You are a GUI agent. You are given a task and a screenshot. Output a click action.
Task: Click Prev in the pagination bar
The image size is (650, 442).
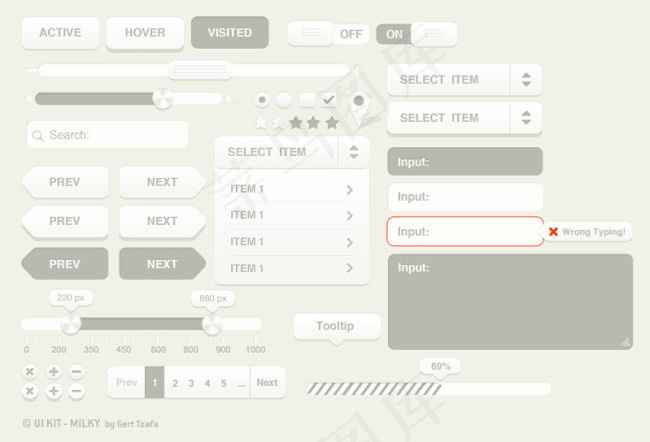pyautogui.click(x=126, y=383)
